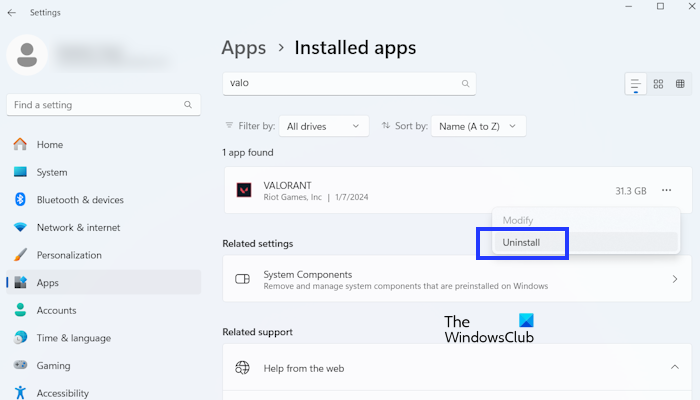Open the Sort by Name (A to Z) dropdown
This screenshot has width=700, height=400.
[478, 126]
